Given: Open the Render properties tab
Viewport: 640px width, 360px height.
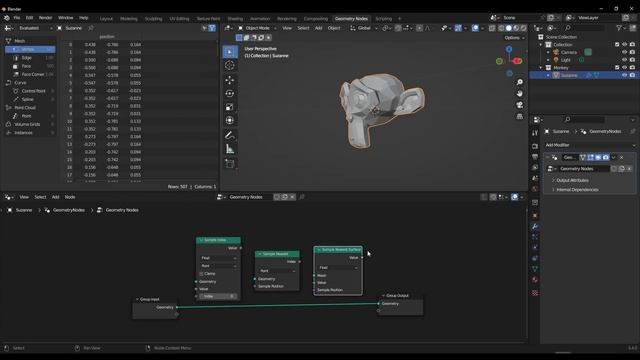Looking at the screenshot, I should click(x=535, y=146).
